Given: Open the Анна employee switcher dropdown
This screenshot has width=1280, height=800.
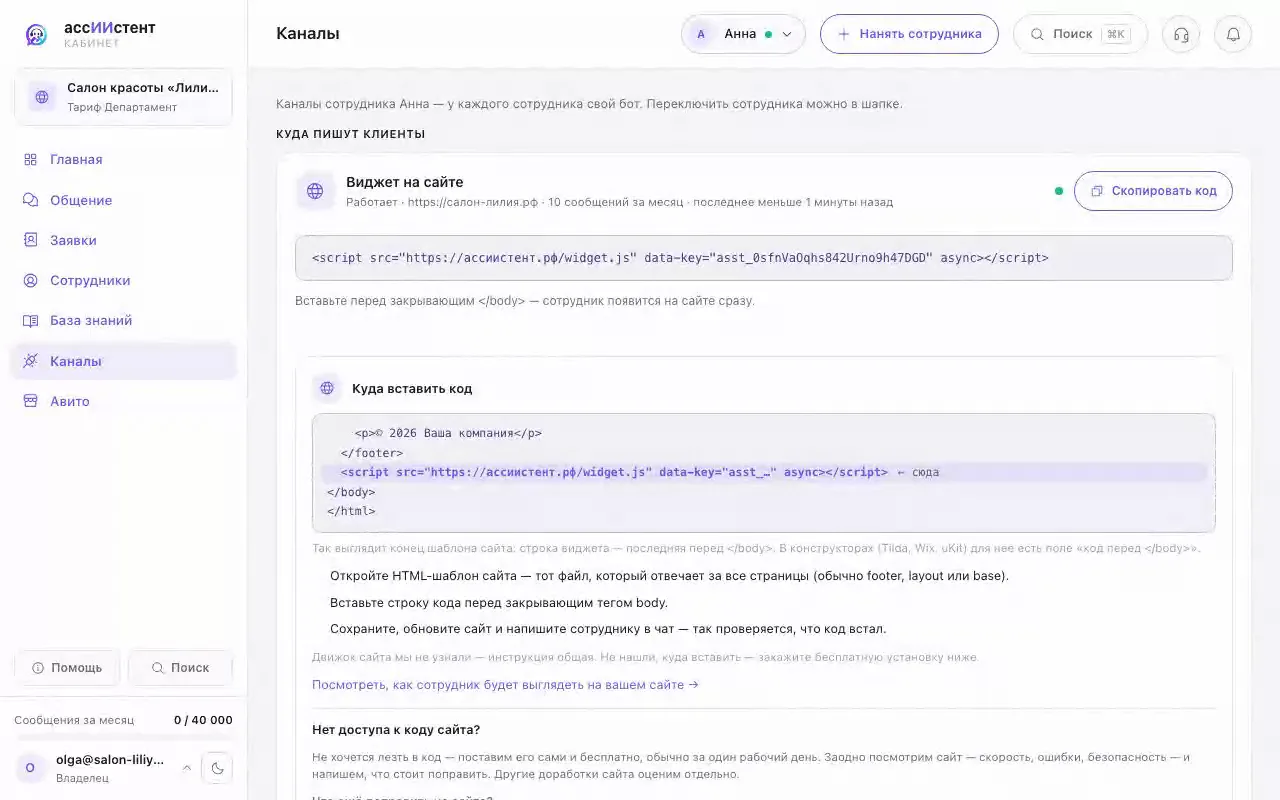Looking at the screenshot, I should [x=744, y=34].
